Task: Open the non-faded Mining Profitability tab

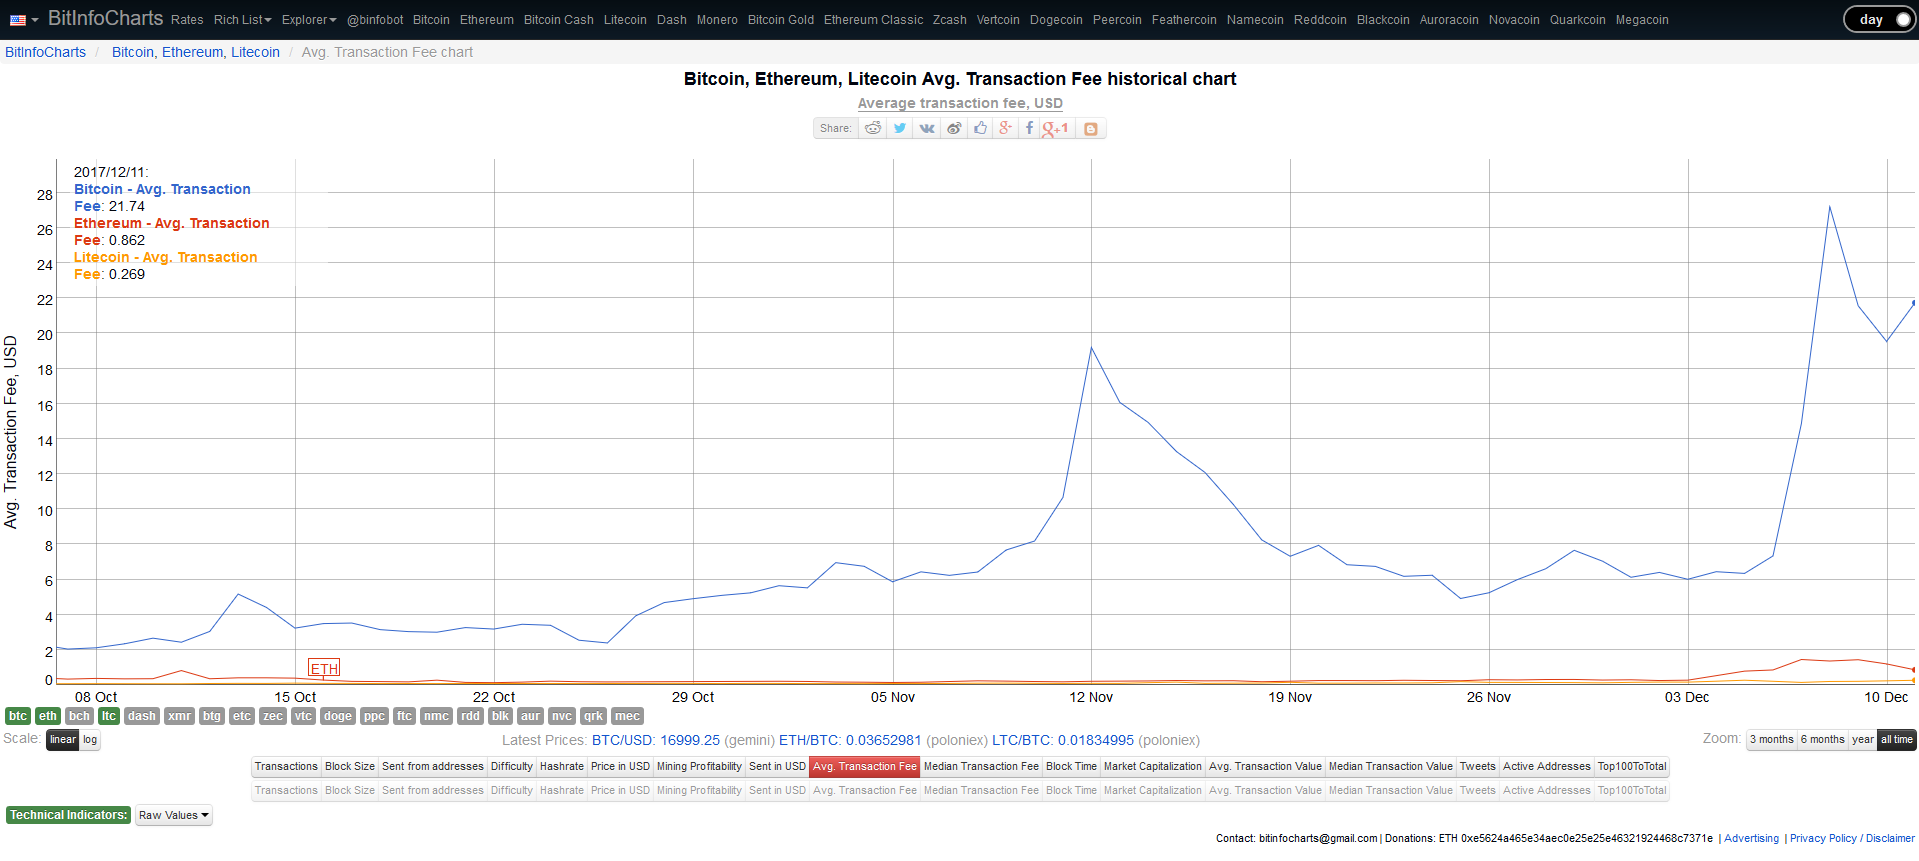Action: tap(699, 767)
